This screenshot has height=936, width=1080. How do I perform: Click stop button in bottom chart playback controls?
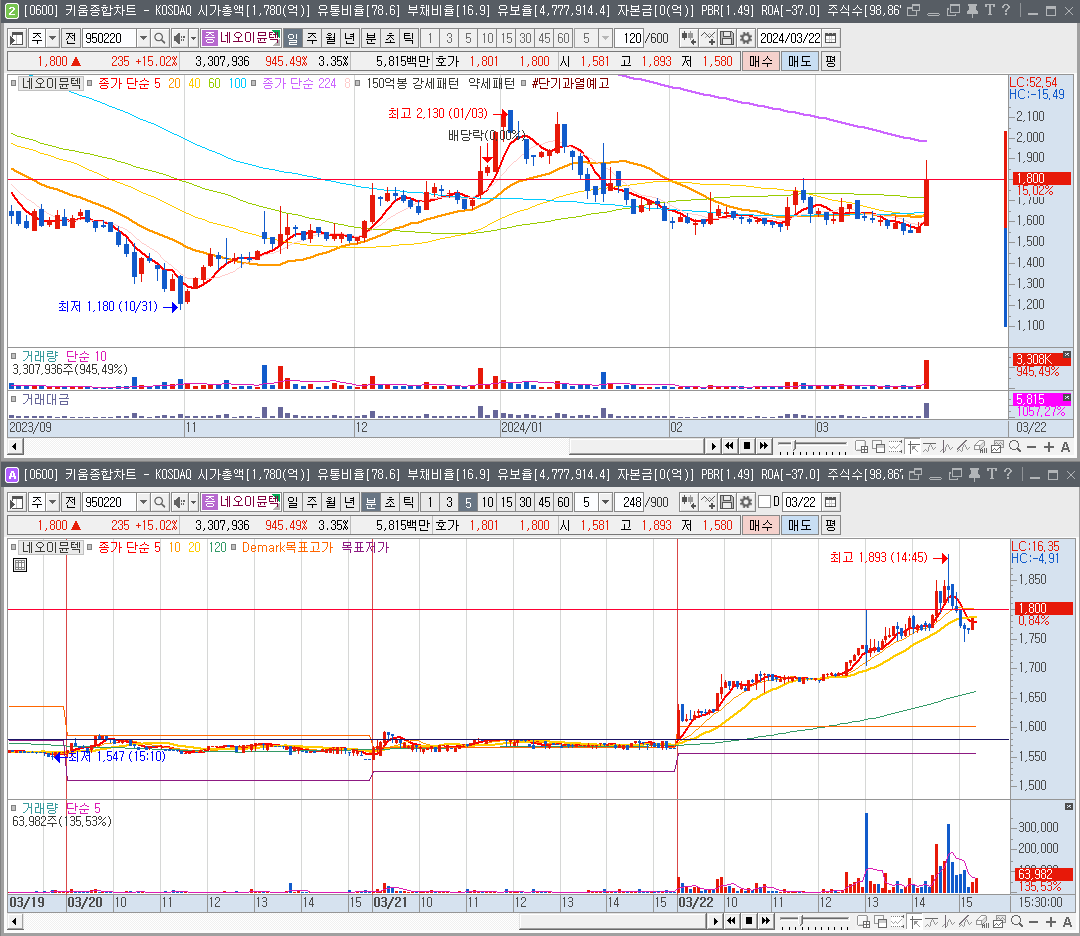[x=749, y=922]
